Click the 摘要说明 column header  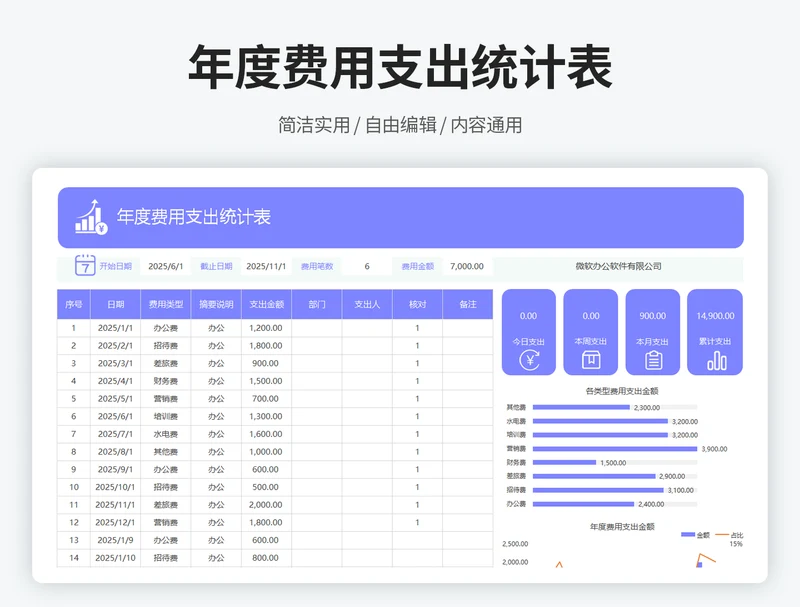click(x=216, y=305)
